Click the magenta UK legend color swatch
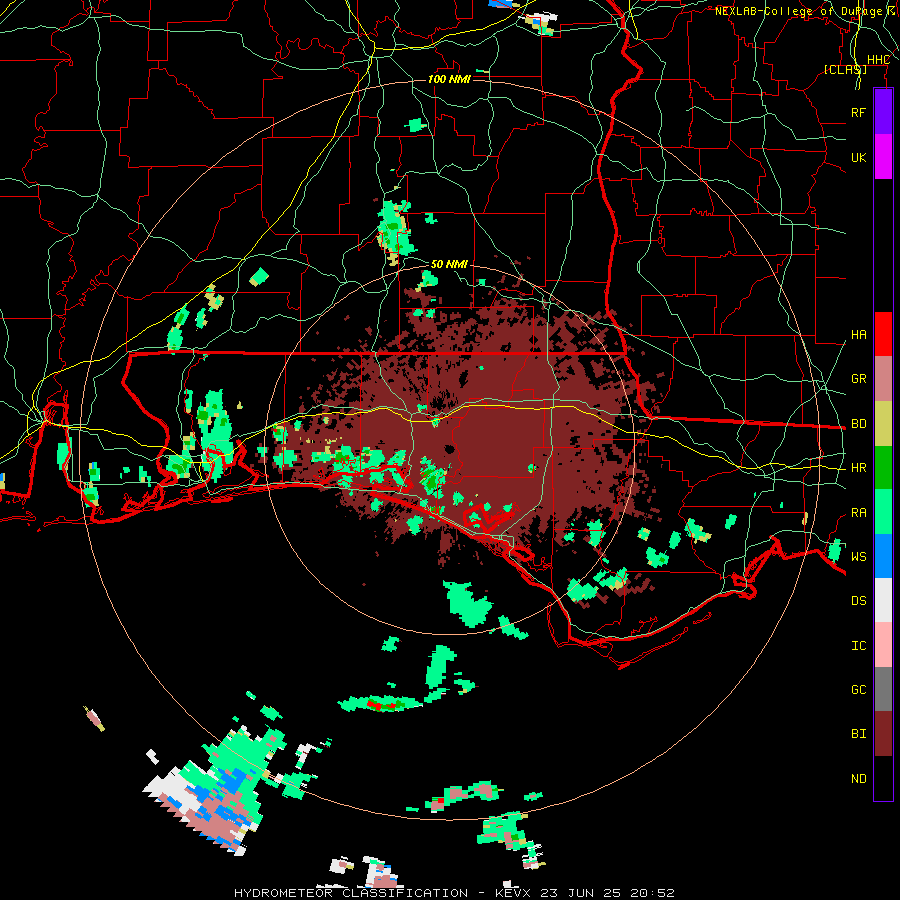900x900 pixels. [883, 157]
